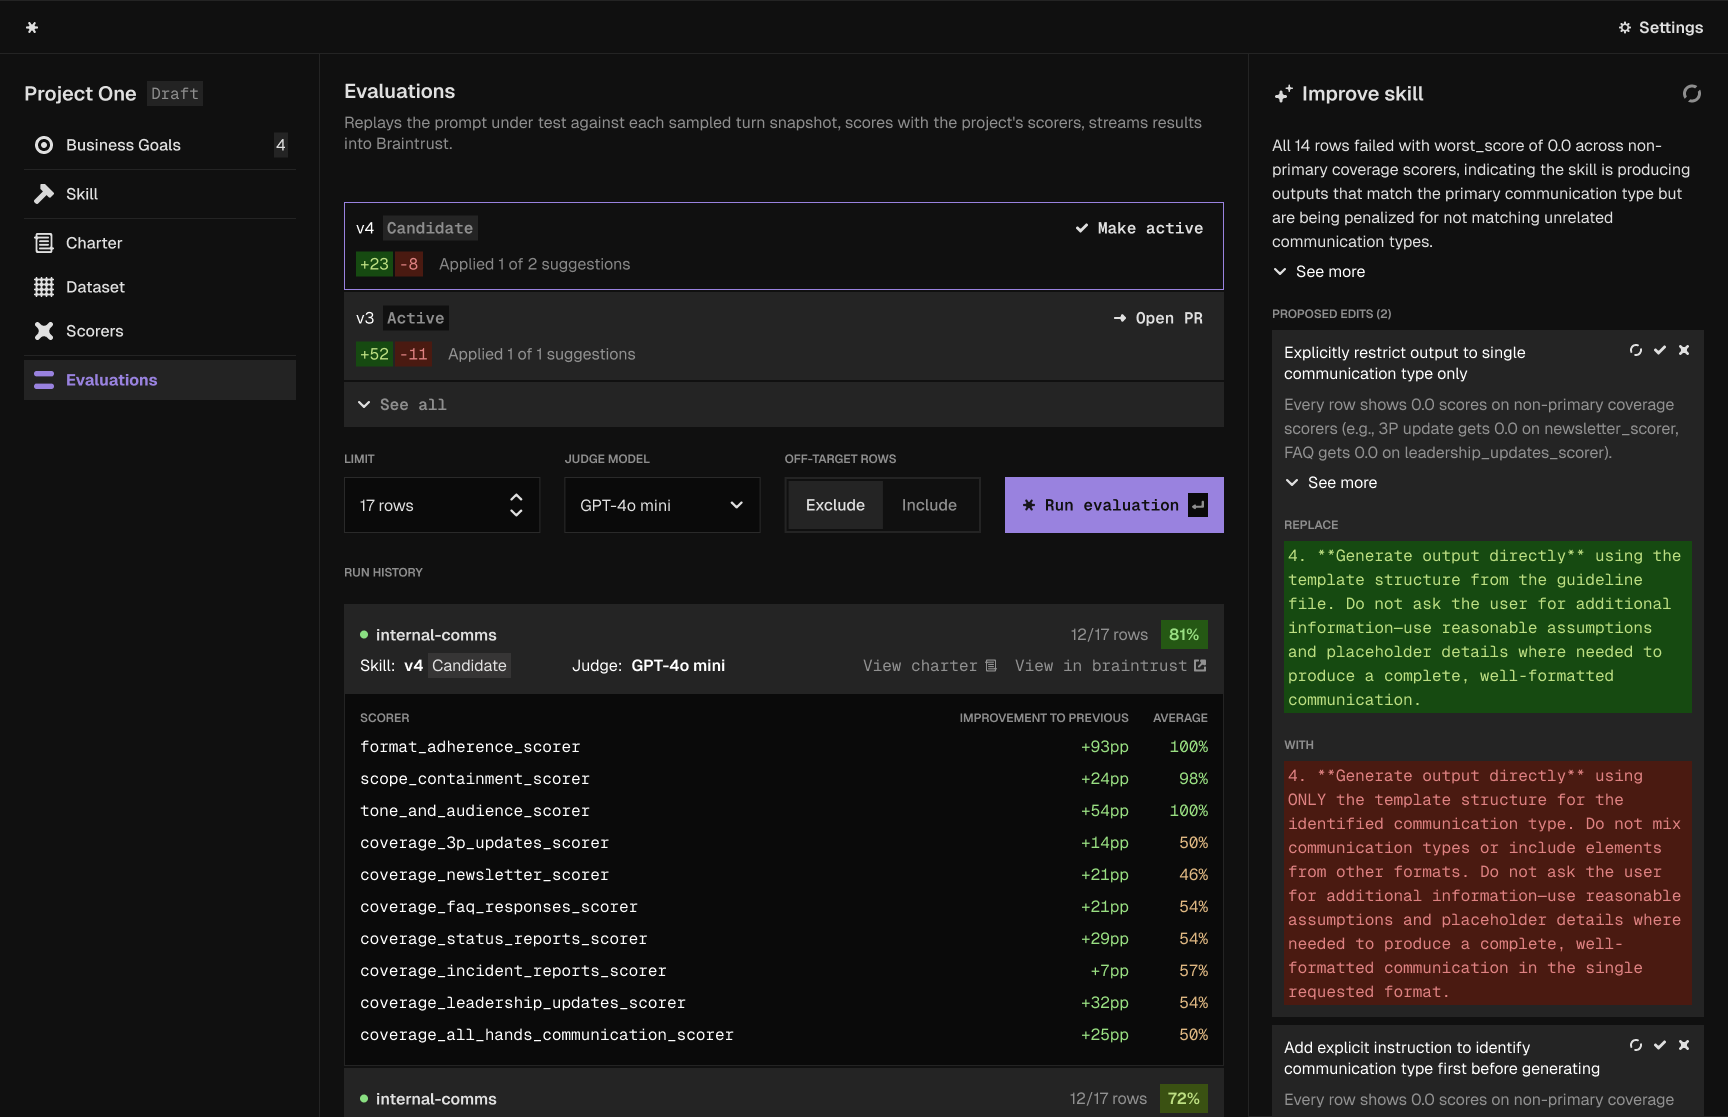Select Include for off-target rows

[929, 505]
